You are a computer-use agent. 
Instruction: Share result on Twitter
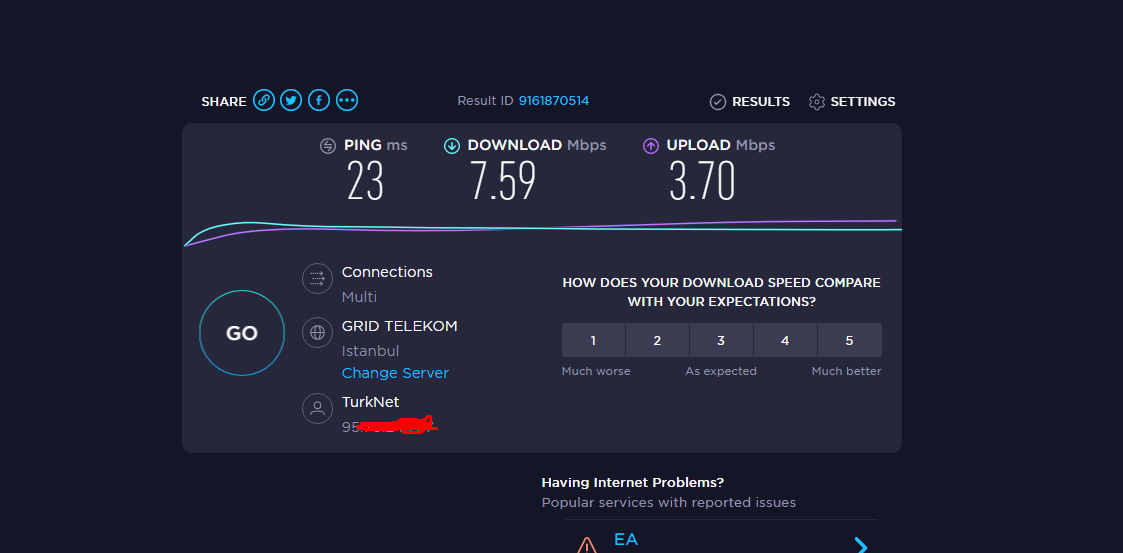pos(291,100)
